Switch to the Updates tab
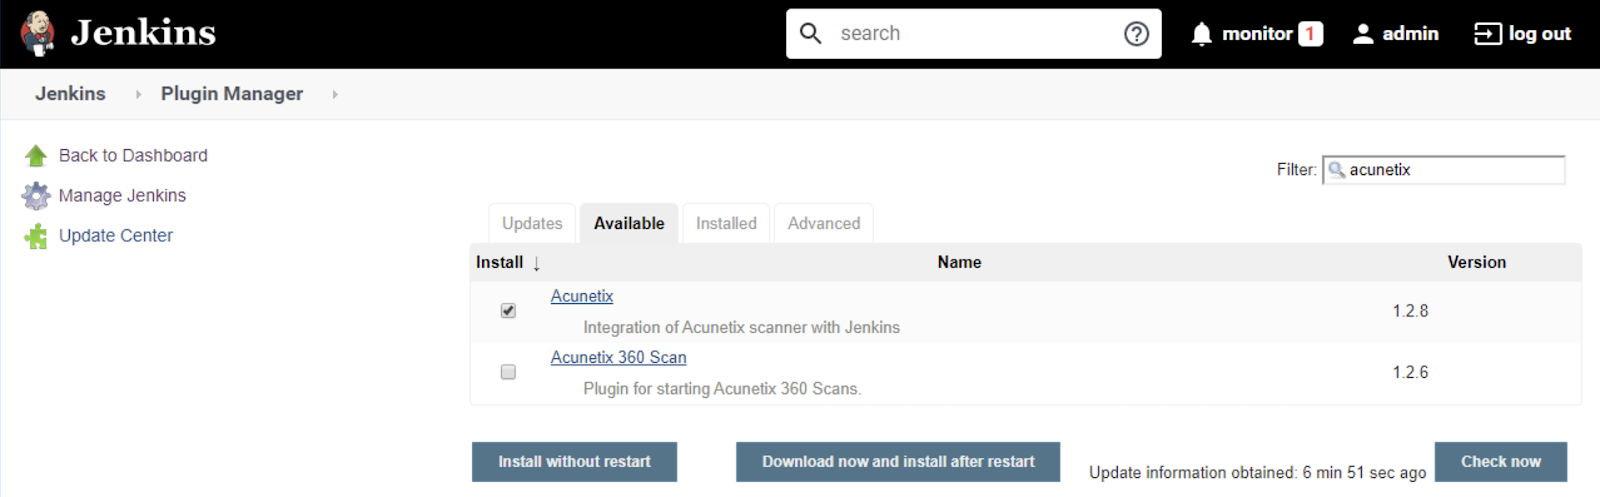Screen dimensions: 1600x497 pyautogui.click(x=532, y=223)
